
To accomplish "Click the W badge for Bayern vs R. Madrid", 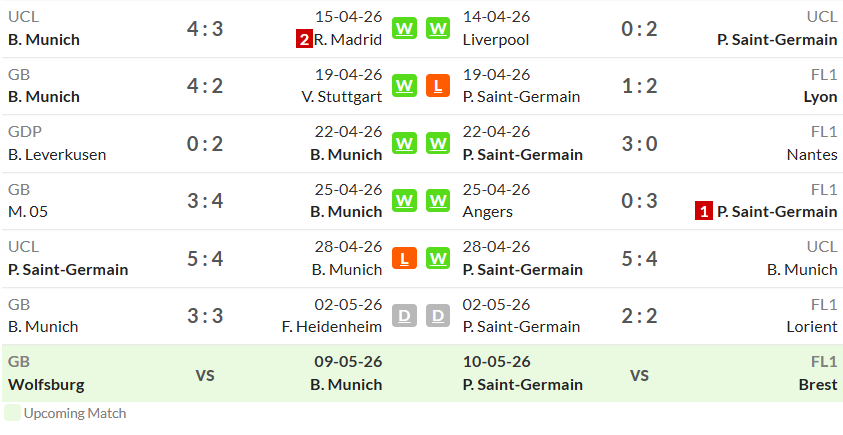I will click(404, 28).
